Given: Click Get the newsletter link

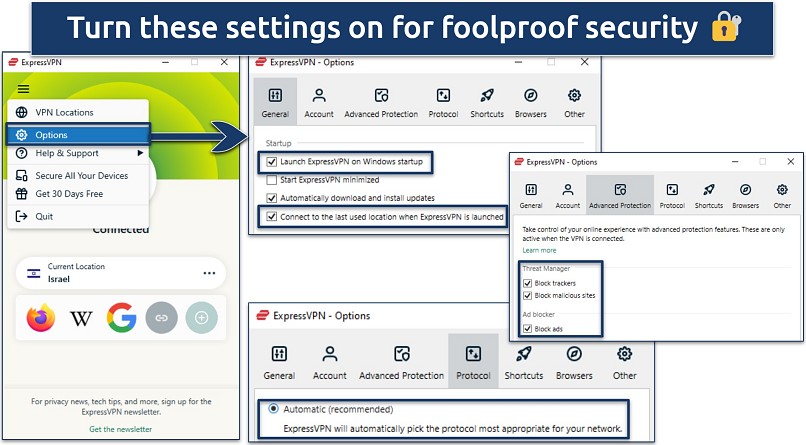Looking at the screenshot, I should (x=121, y=429).
